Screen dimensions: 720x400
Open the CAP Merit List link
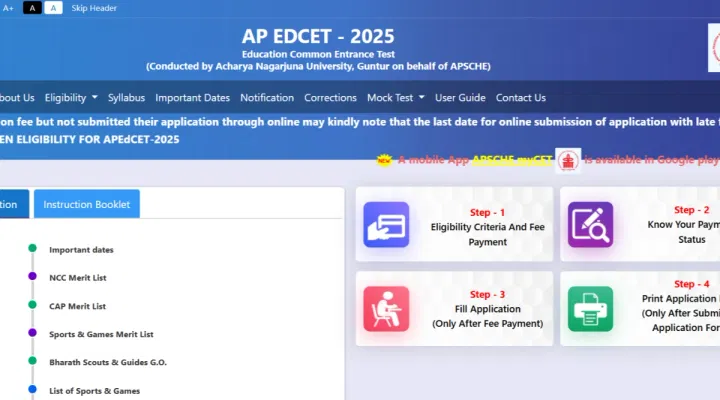77,306
